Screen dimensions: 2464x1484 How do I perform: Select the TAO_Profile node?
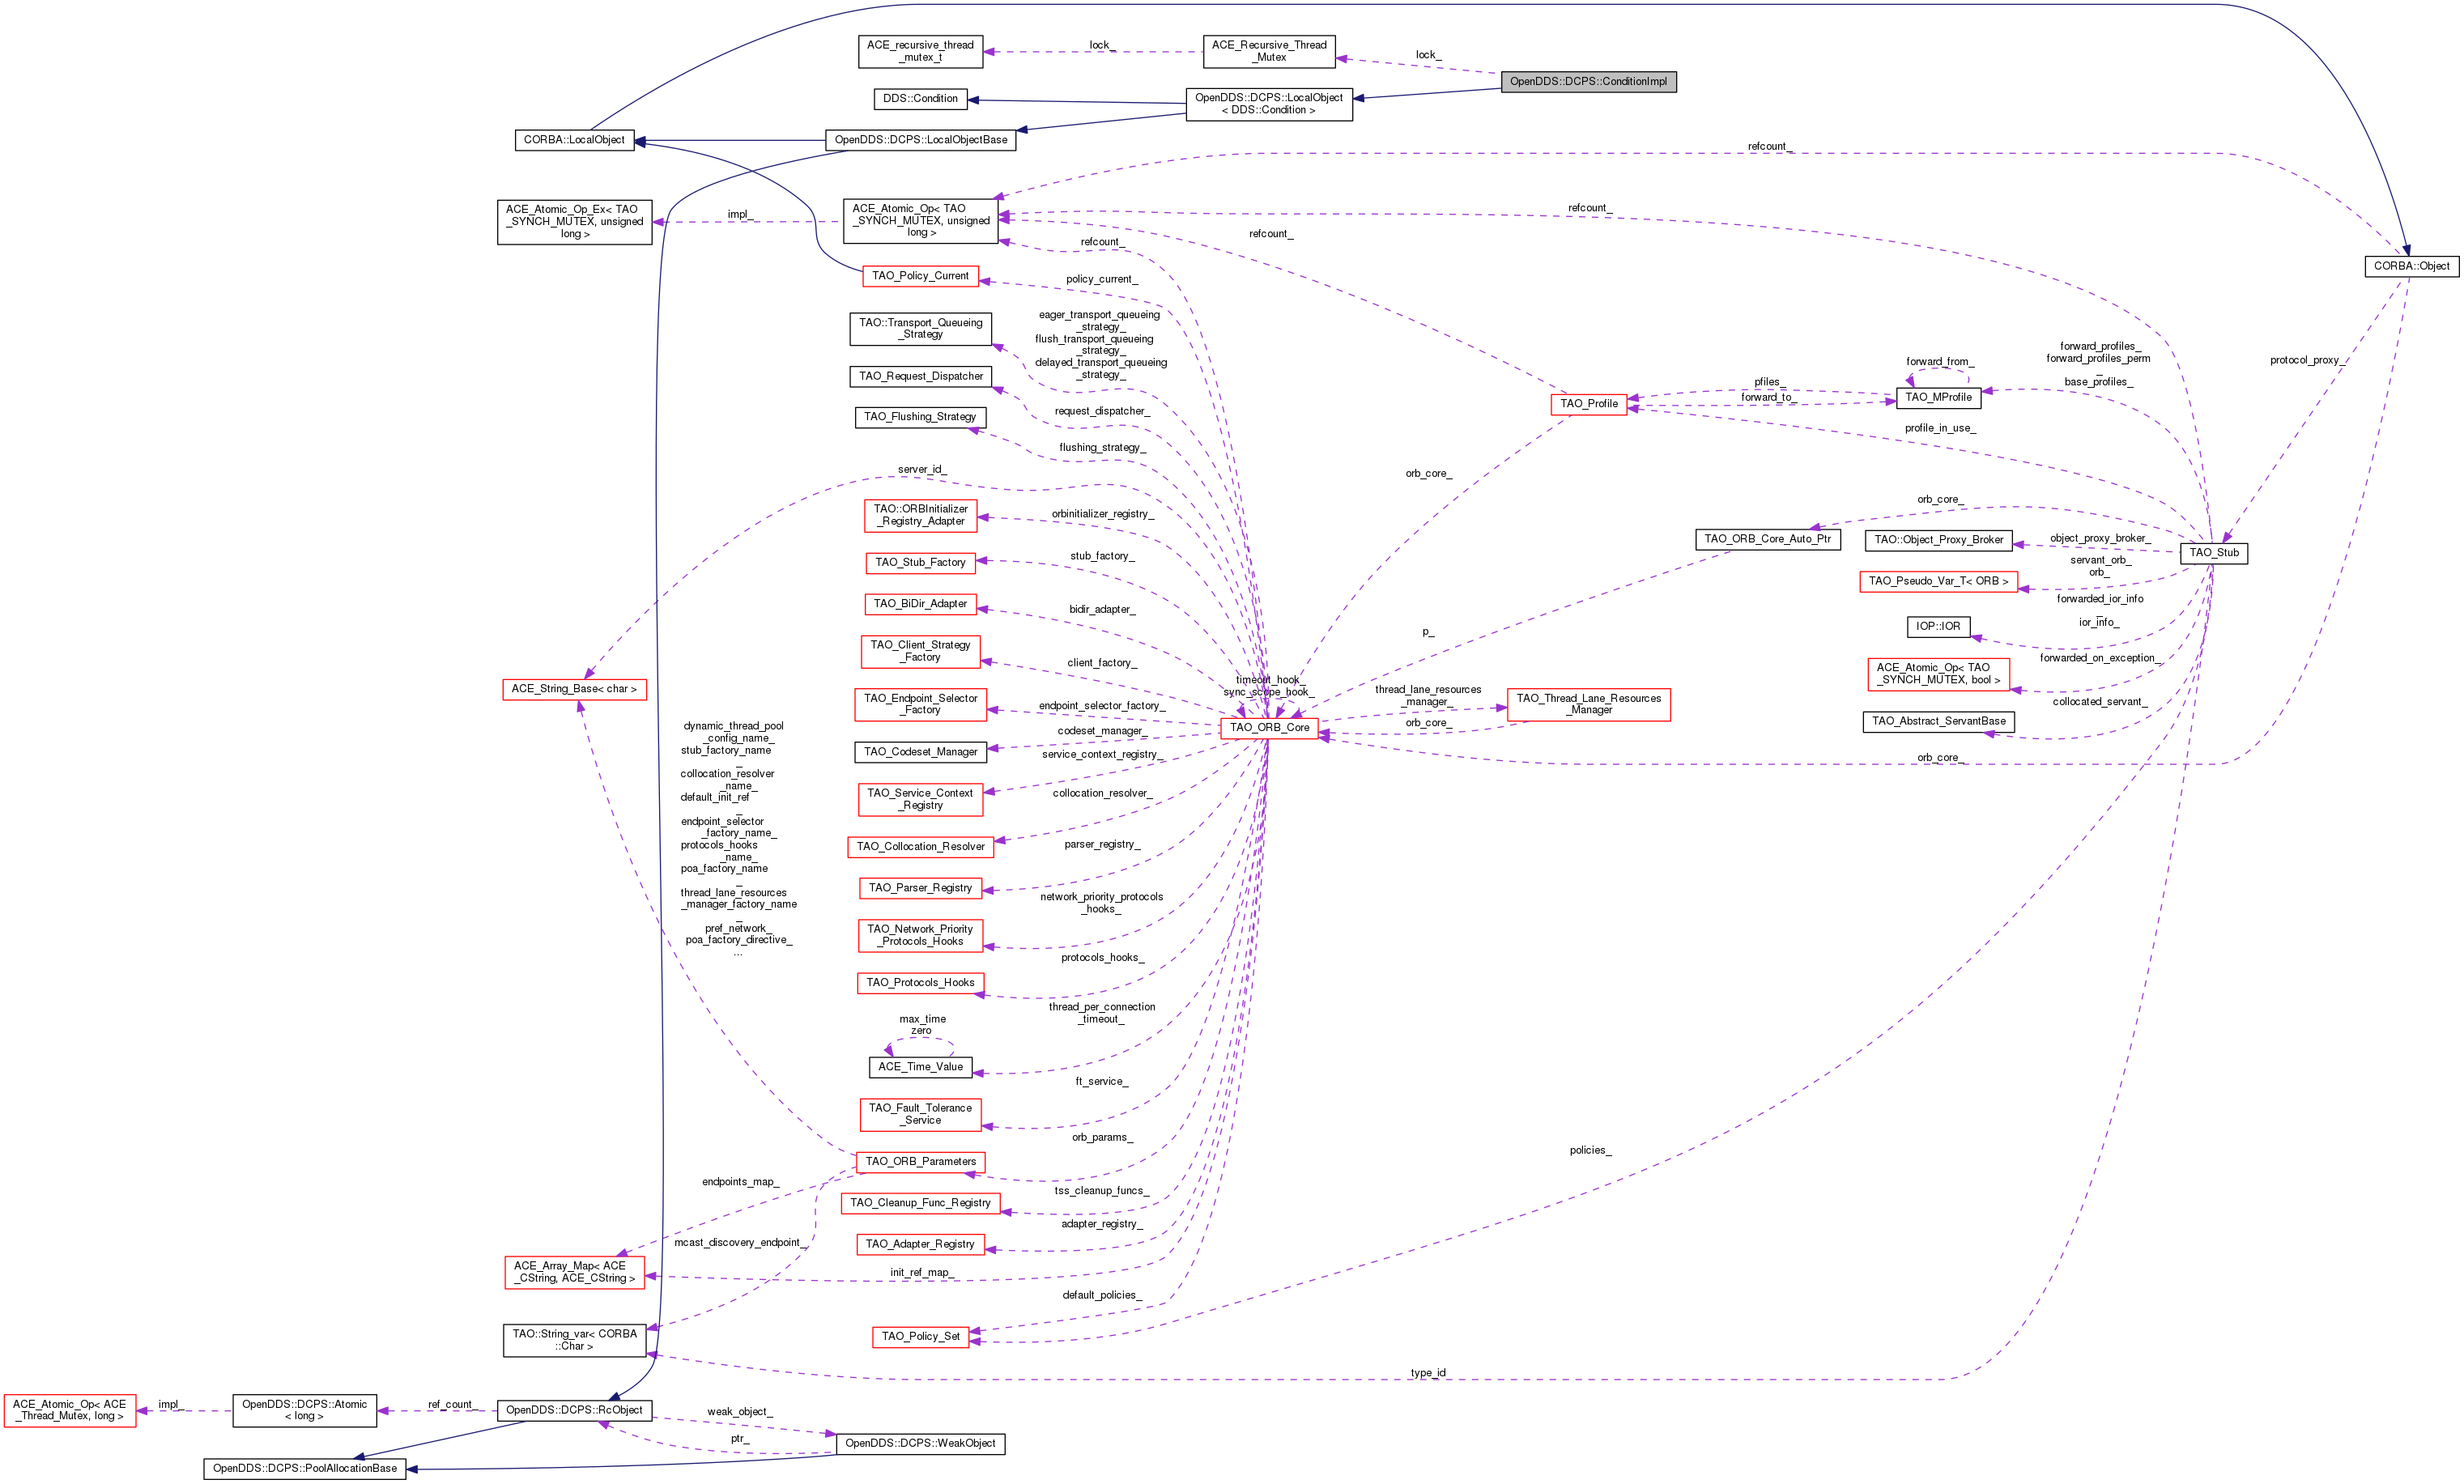click(x=1588, y=404)
